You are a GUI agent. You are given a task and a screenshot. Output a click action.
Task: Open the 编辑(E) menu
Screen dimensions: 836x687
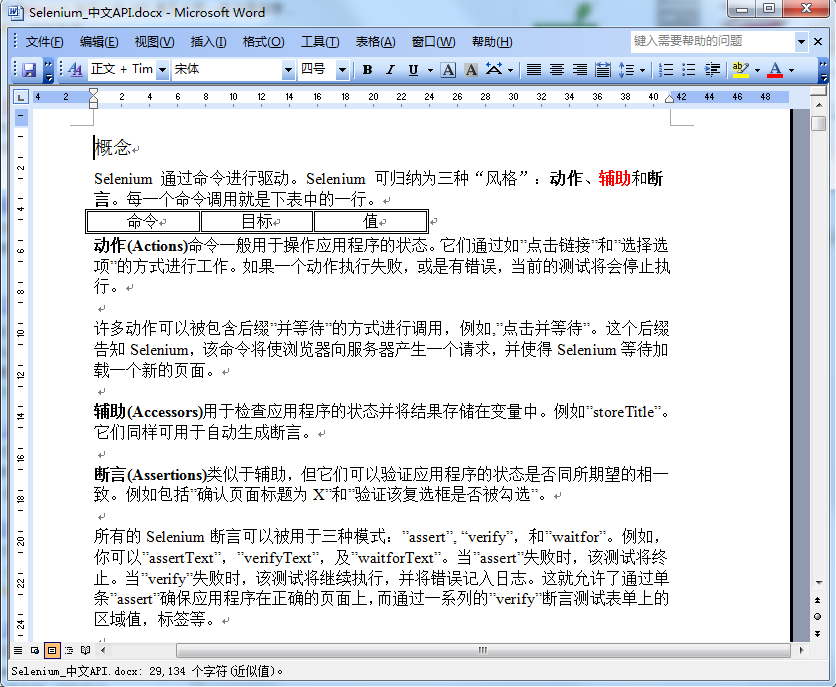click(x=99, y=42)
